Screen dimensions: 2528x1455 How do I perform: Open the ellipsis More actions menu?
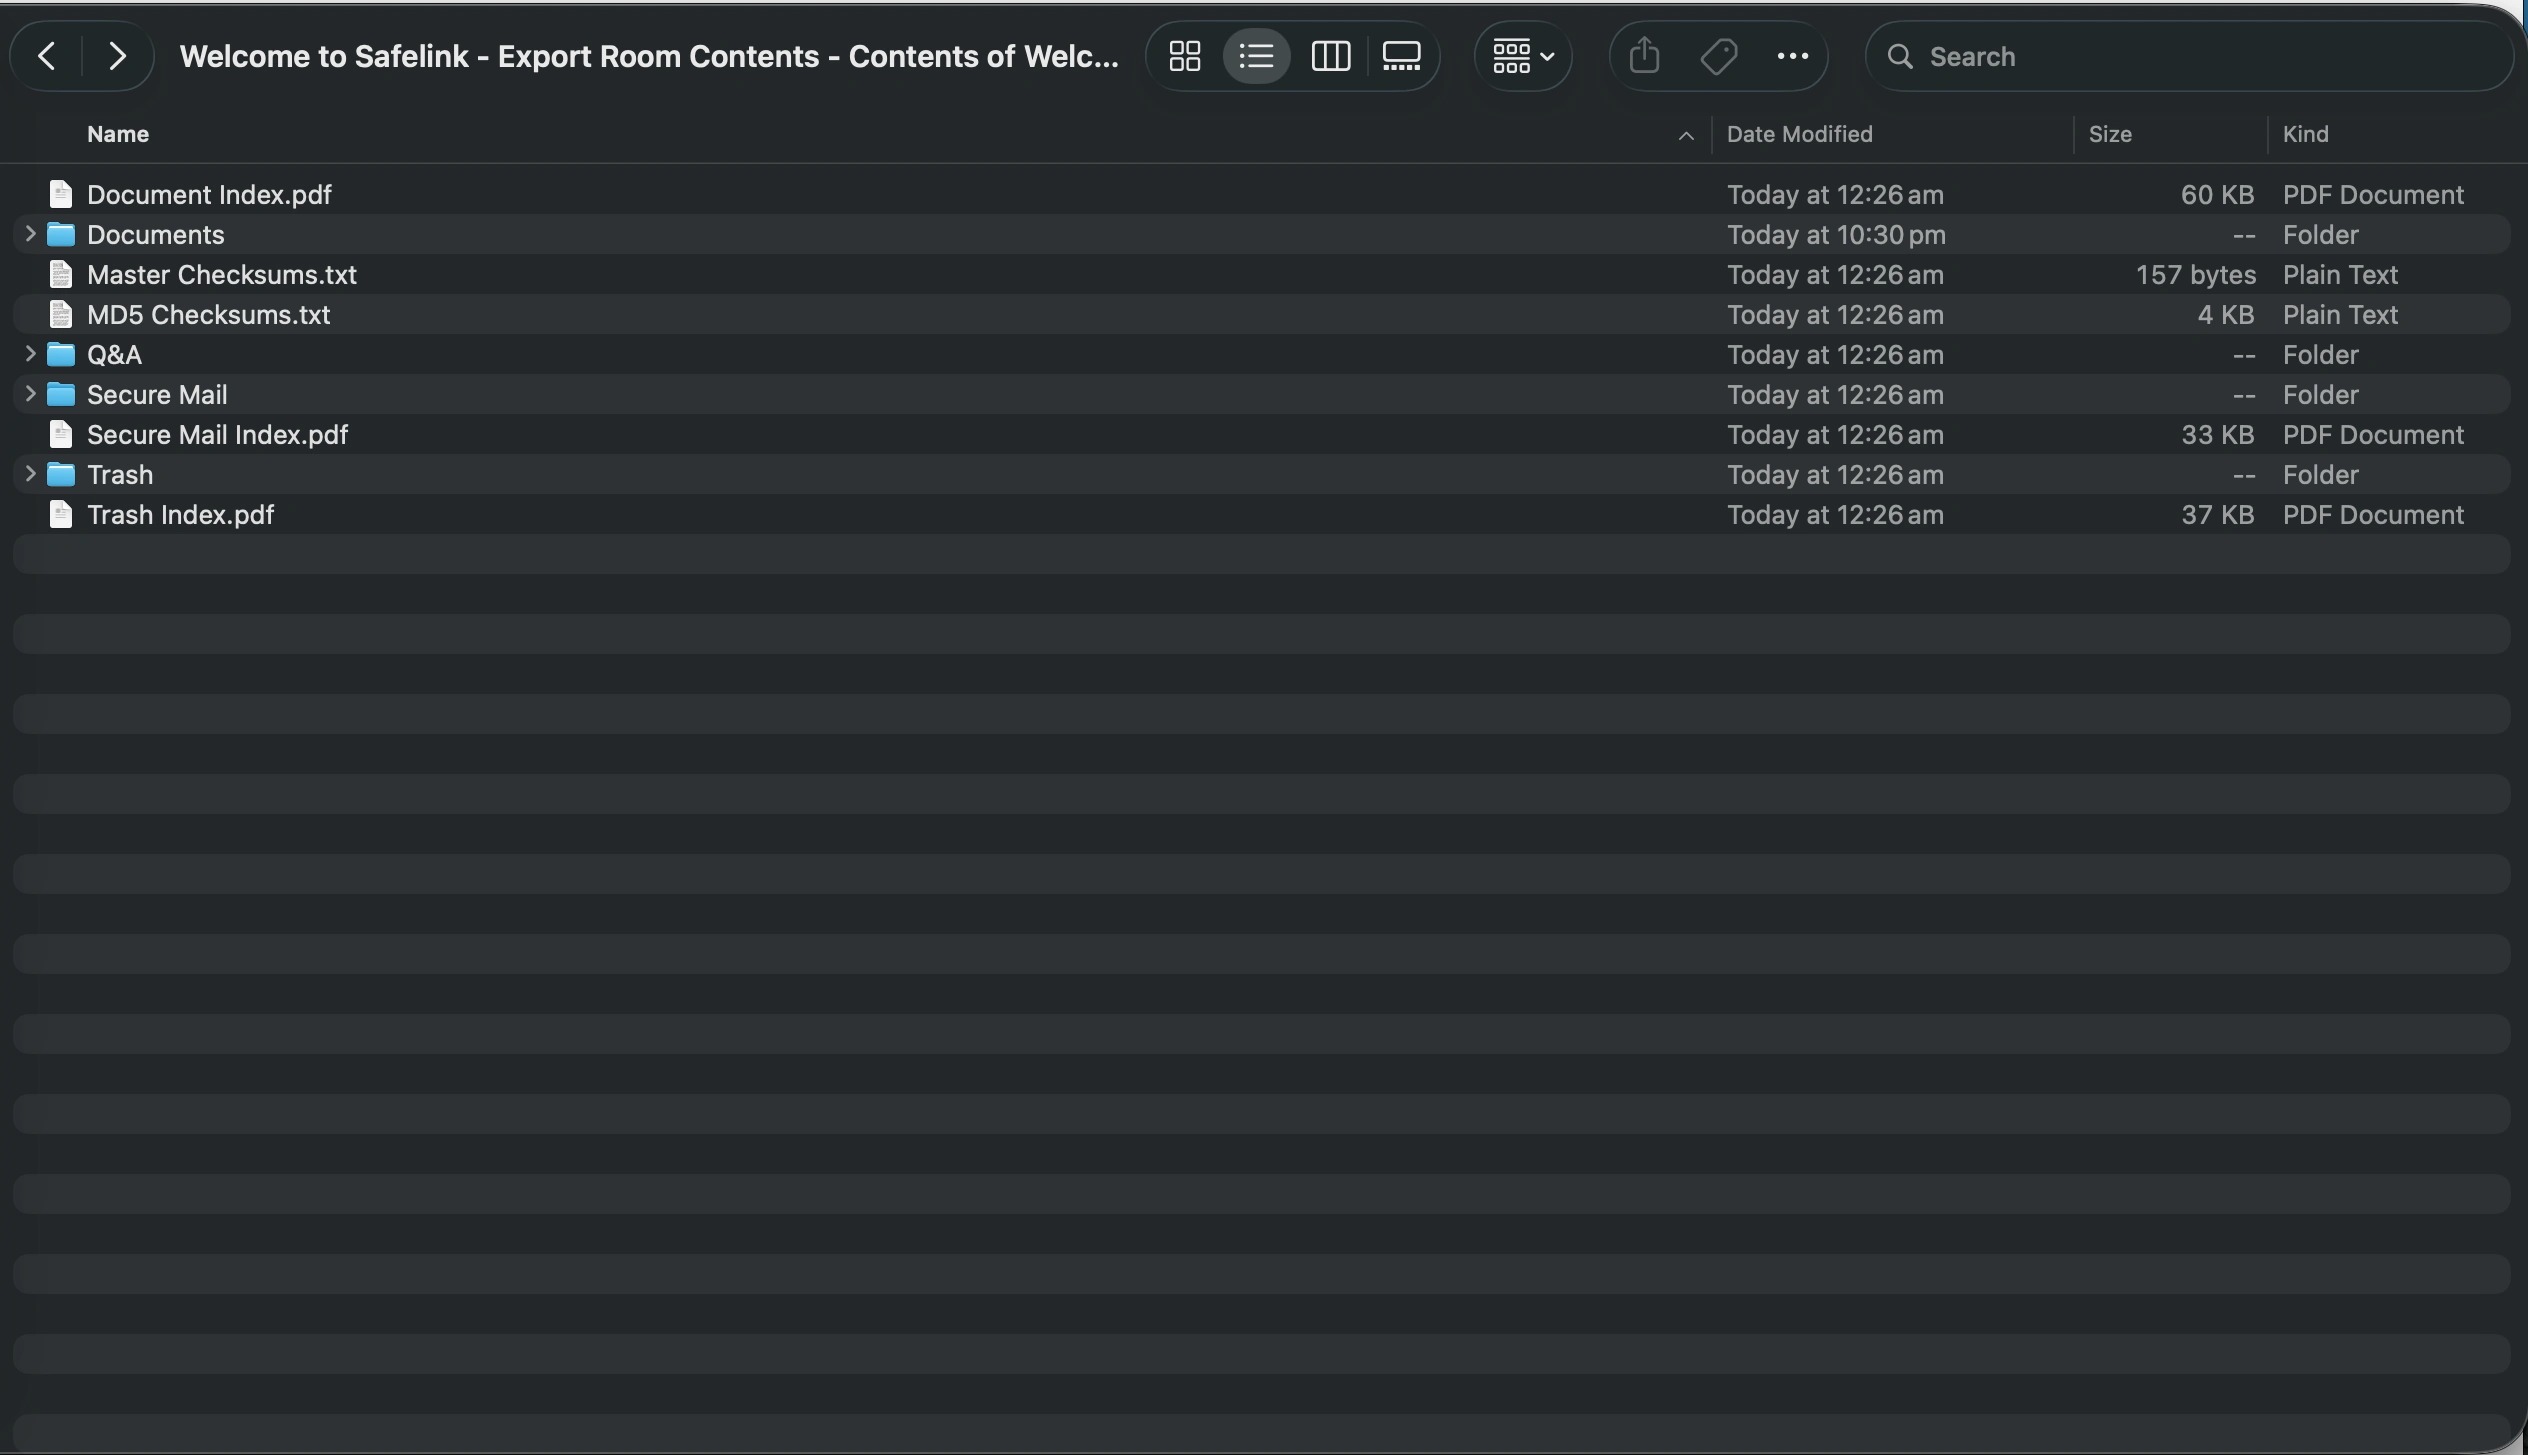pyautogui.click(x=1792, y=56)
